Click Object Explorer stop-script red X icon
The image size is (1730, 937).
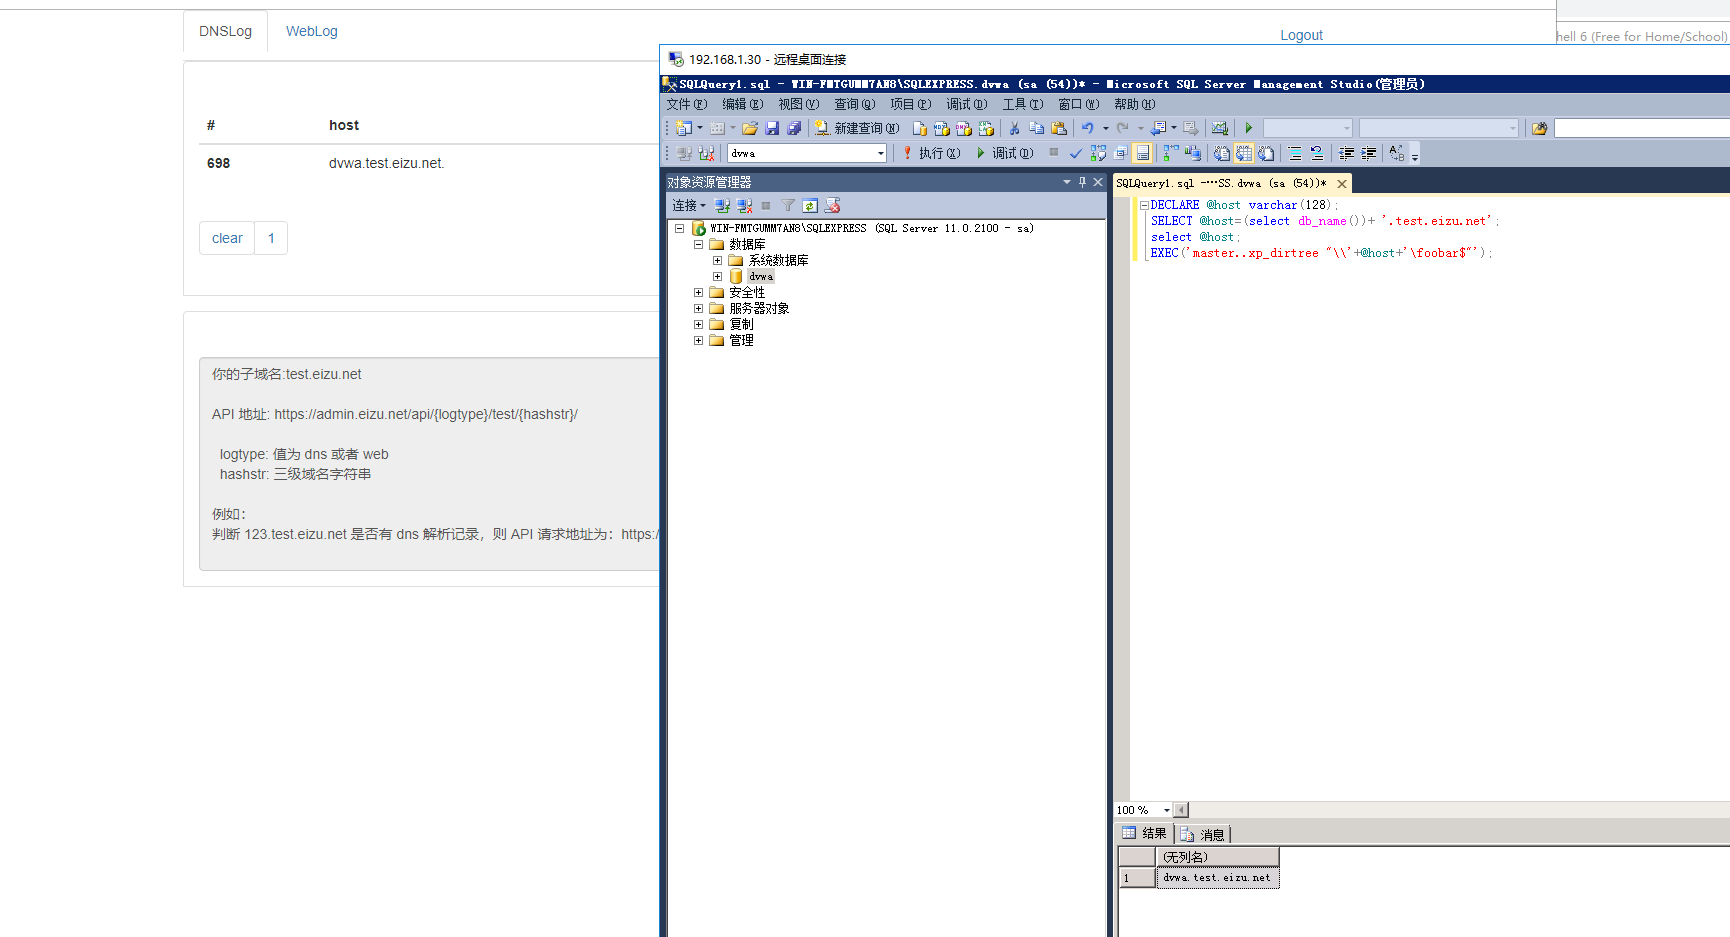(x=832, y=205)
